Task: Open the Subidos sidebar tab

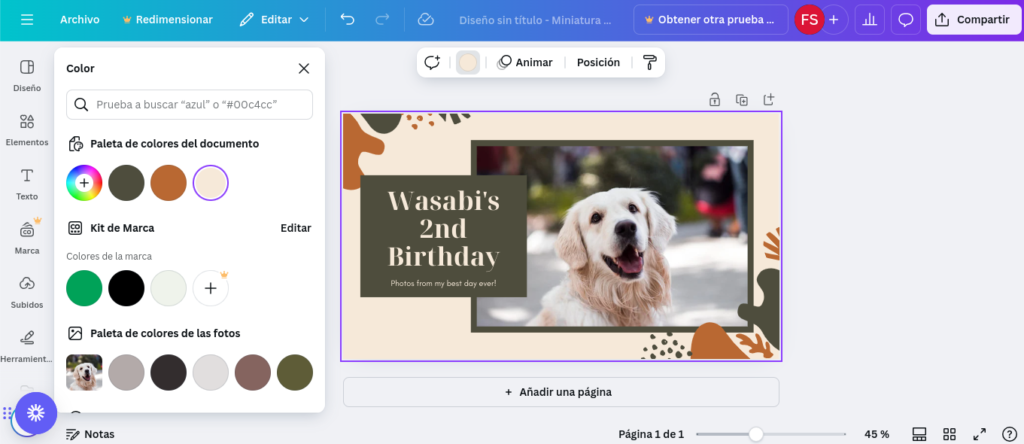Action: coord(27,292)
